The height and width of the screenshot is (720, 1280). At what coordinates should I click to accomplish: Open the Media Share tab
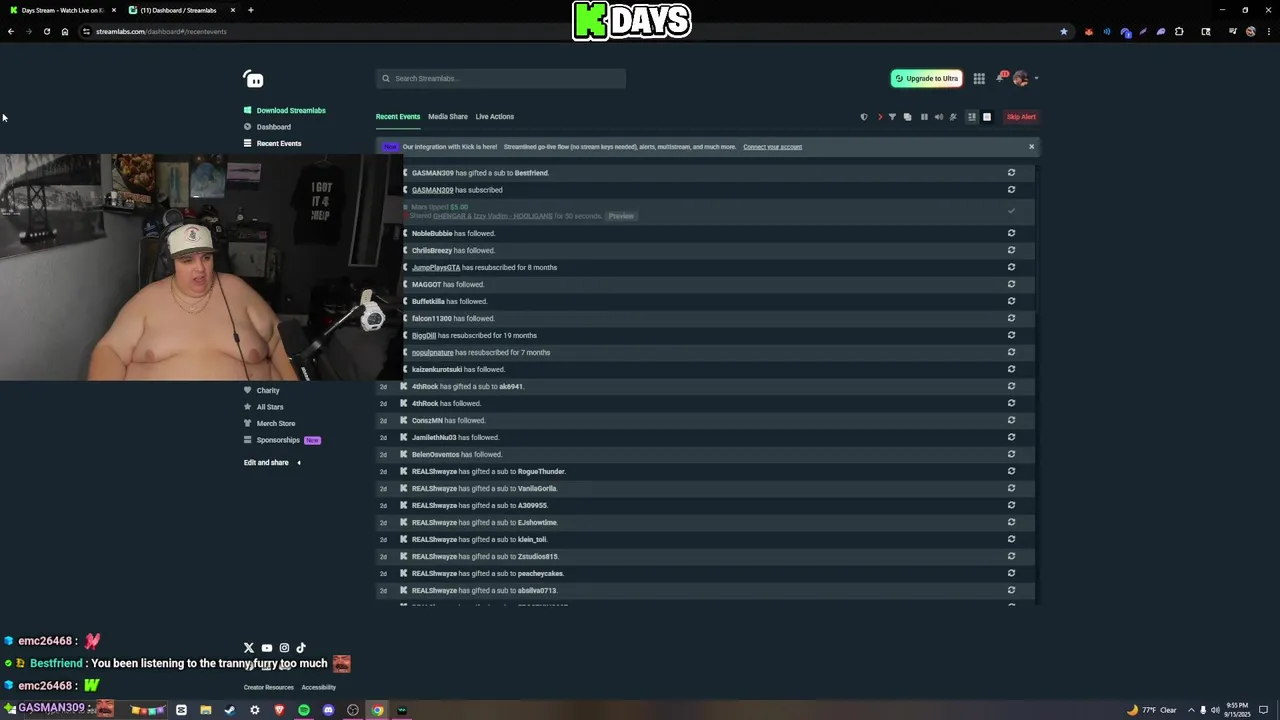click(x=448, y=117)
